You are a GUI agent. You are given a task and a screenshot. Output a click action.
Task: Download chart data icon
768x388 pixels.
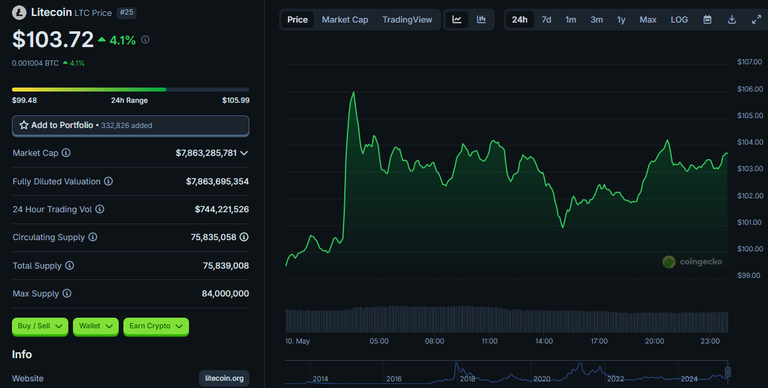[x=732, y=20]
